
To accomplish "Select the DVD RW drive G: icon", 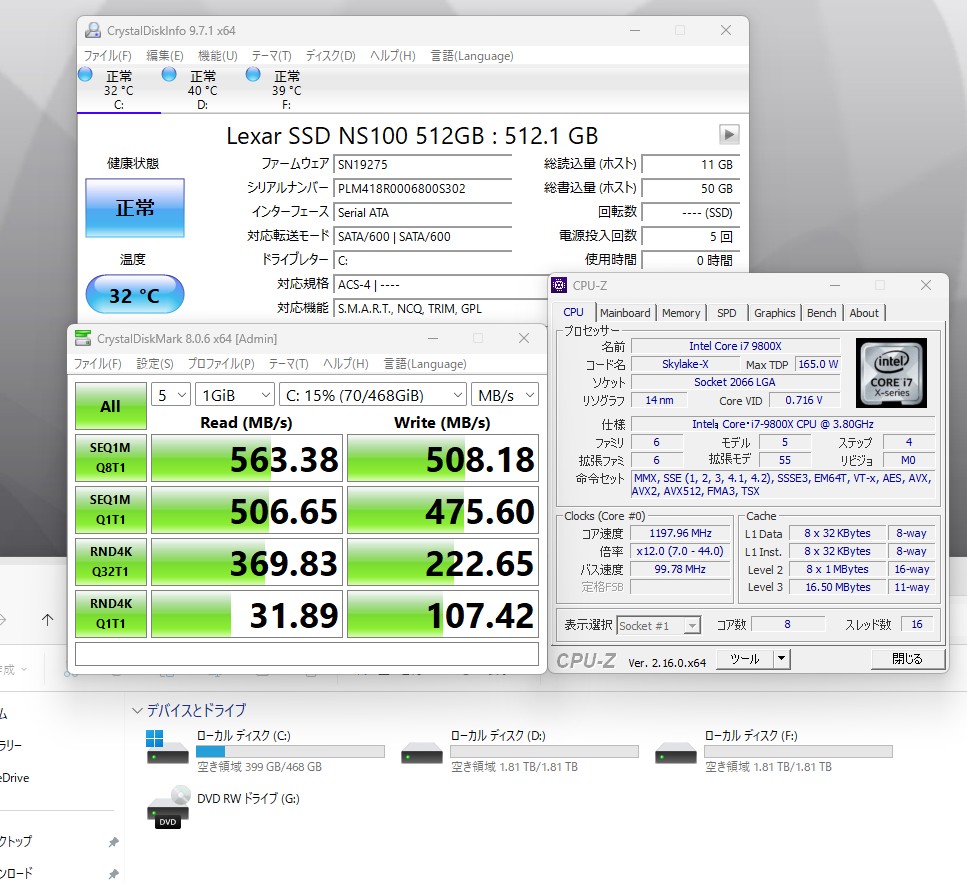I will (x=167, y=807).
